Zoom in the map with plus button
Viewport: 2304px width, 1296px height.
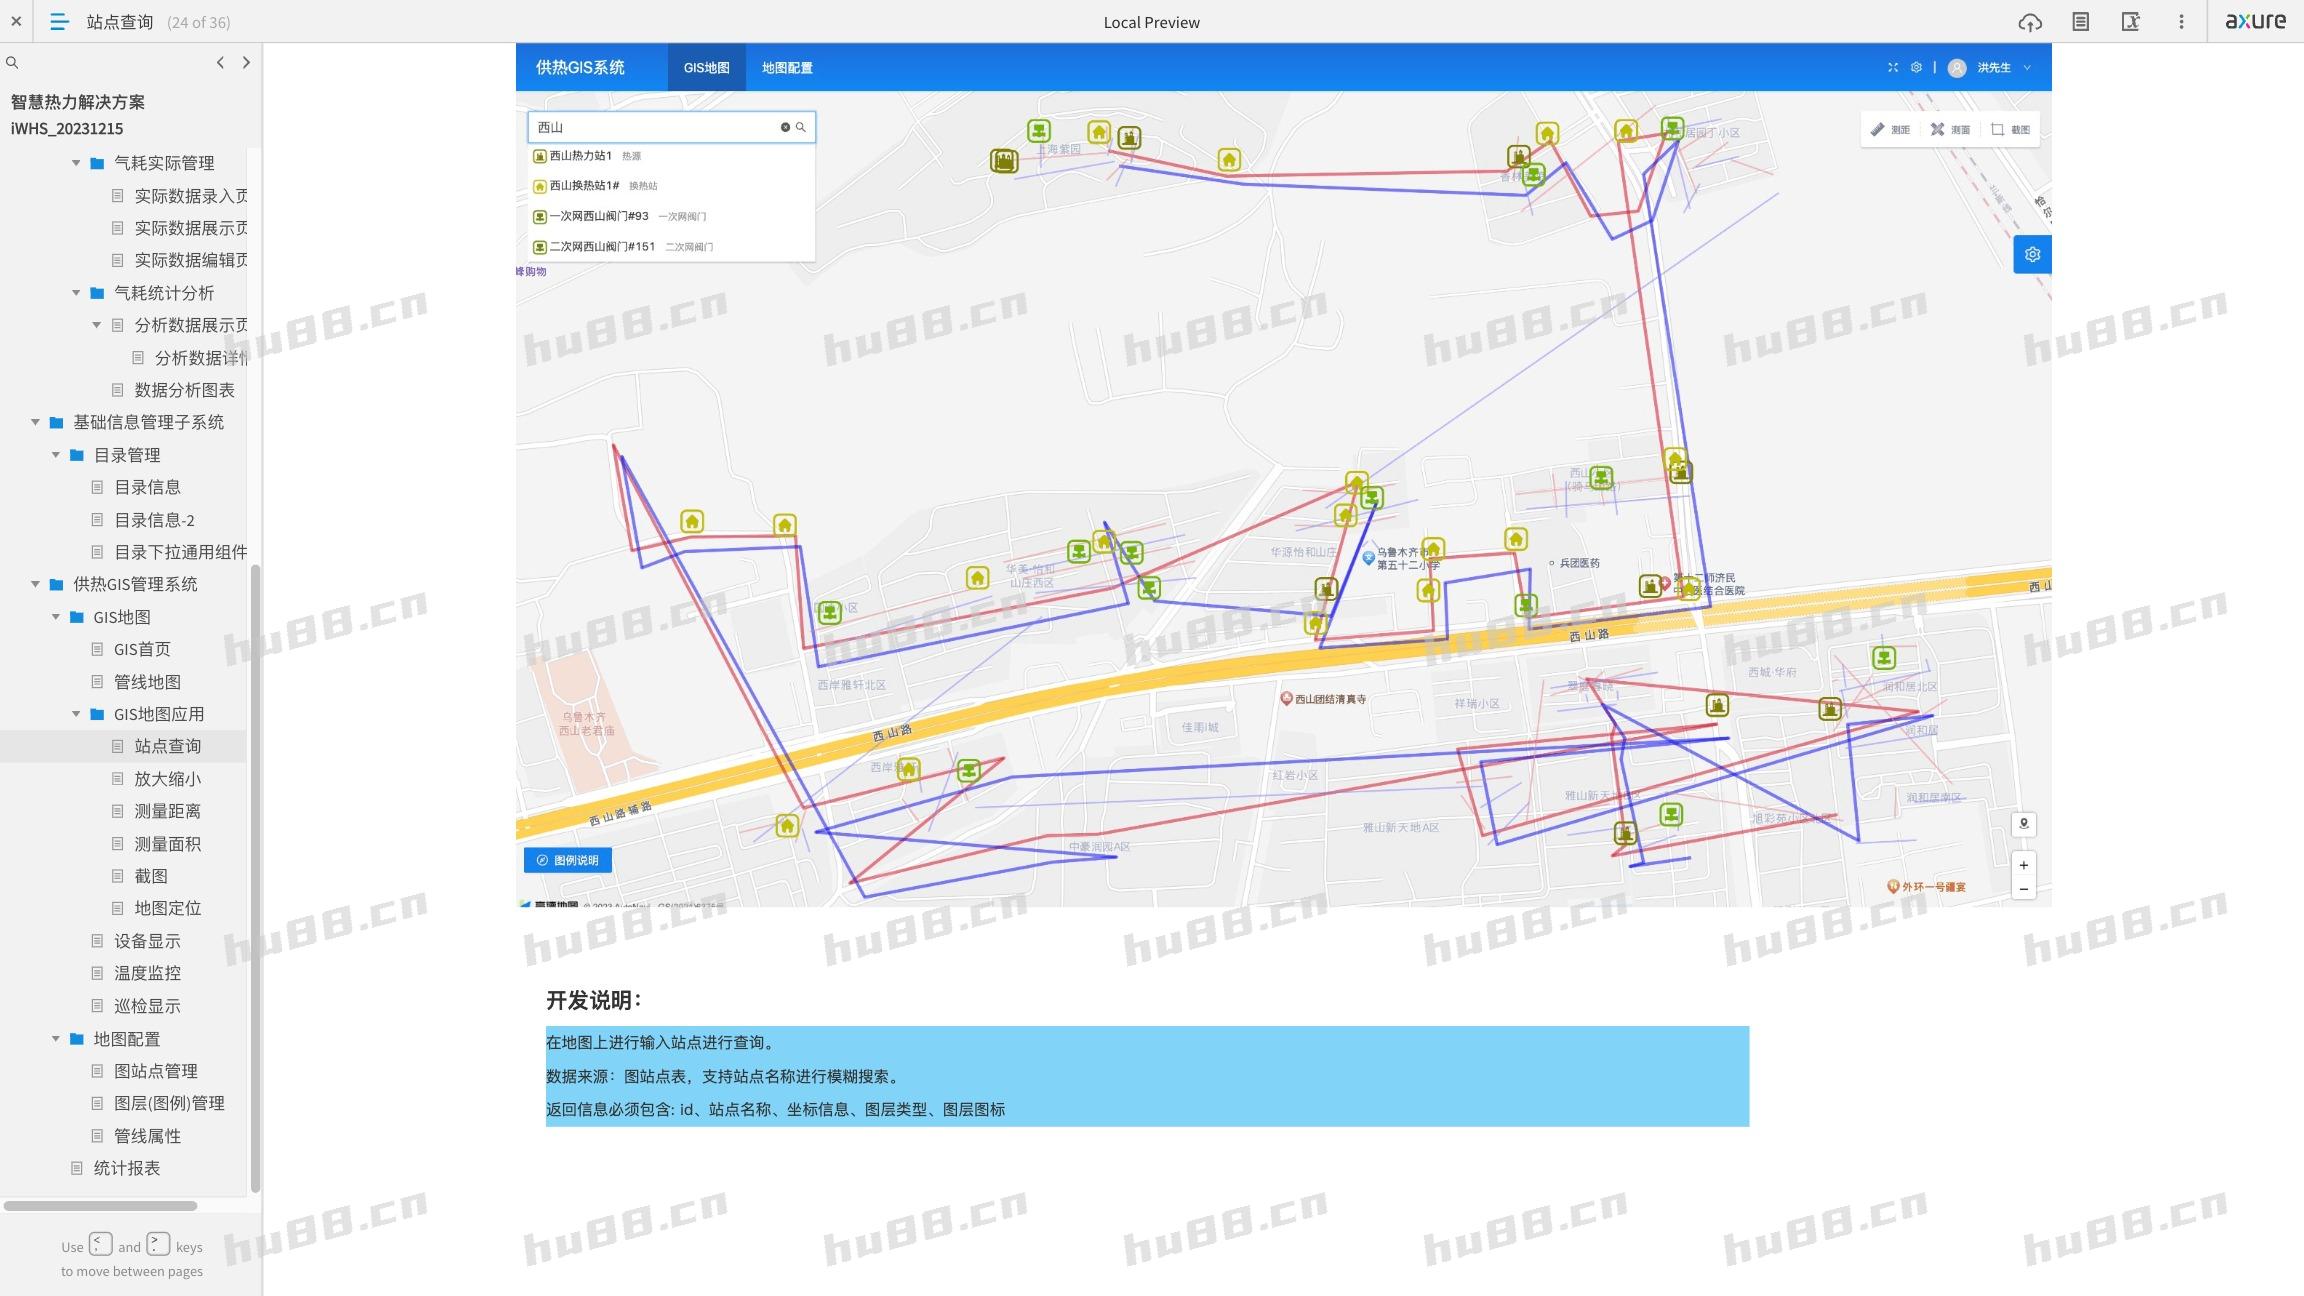[2023, 865]
